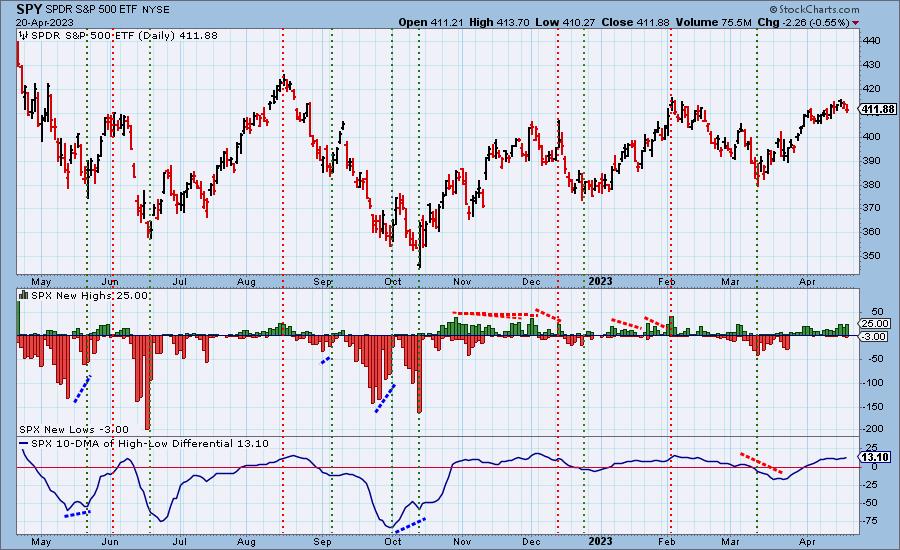Click the 'SPX New Highs 25.00' legend
The image size is (900, 550).
click(x=90, y=296)
